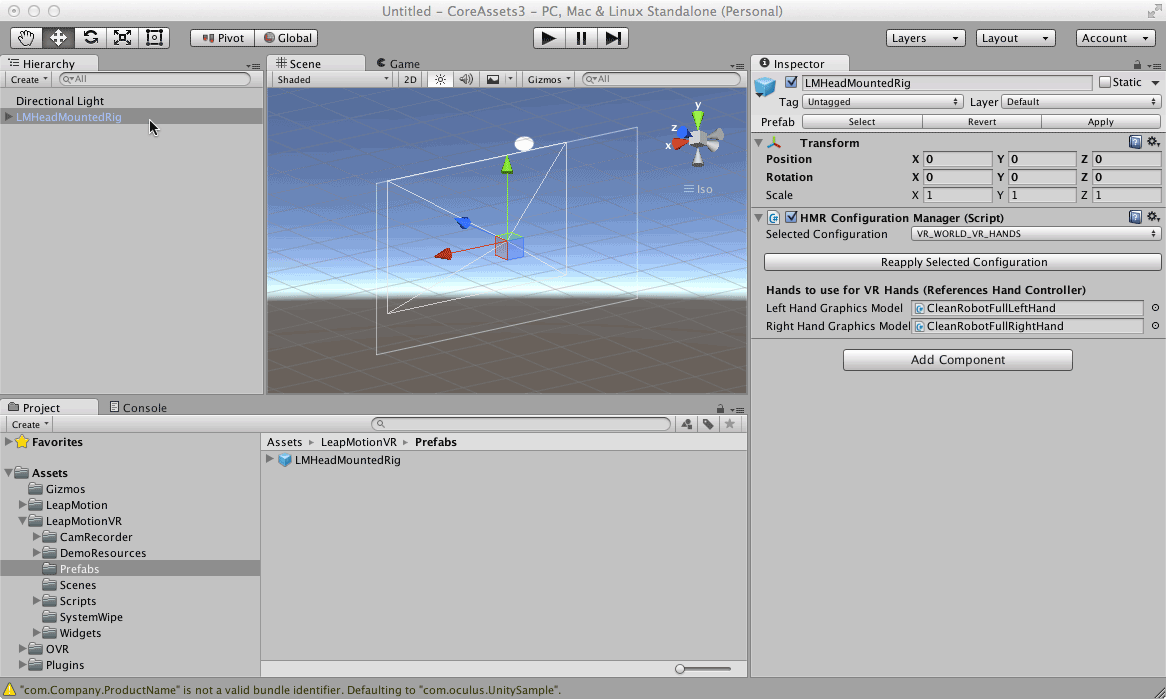The width and height of the screenshot is (1166, 699).
Task: Switch to the Game tab
Action: click(x=399, y=63)
